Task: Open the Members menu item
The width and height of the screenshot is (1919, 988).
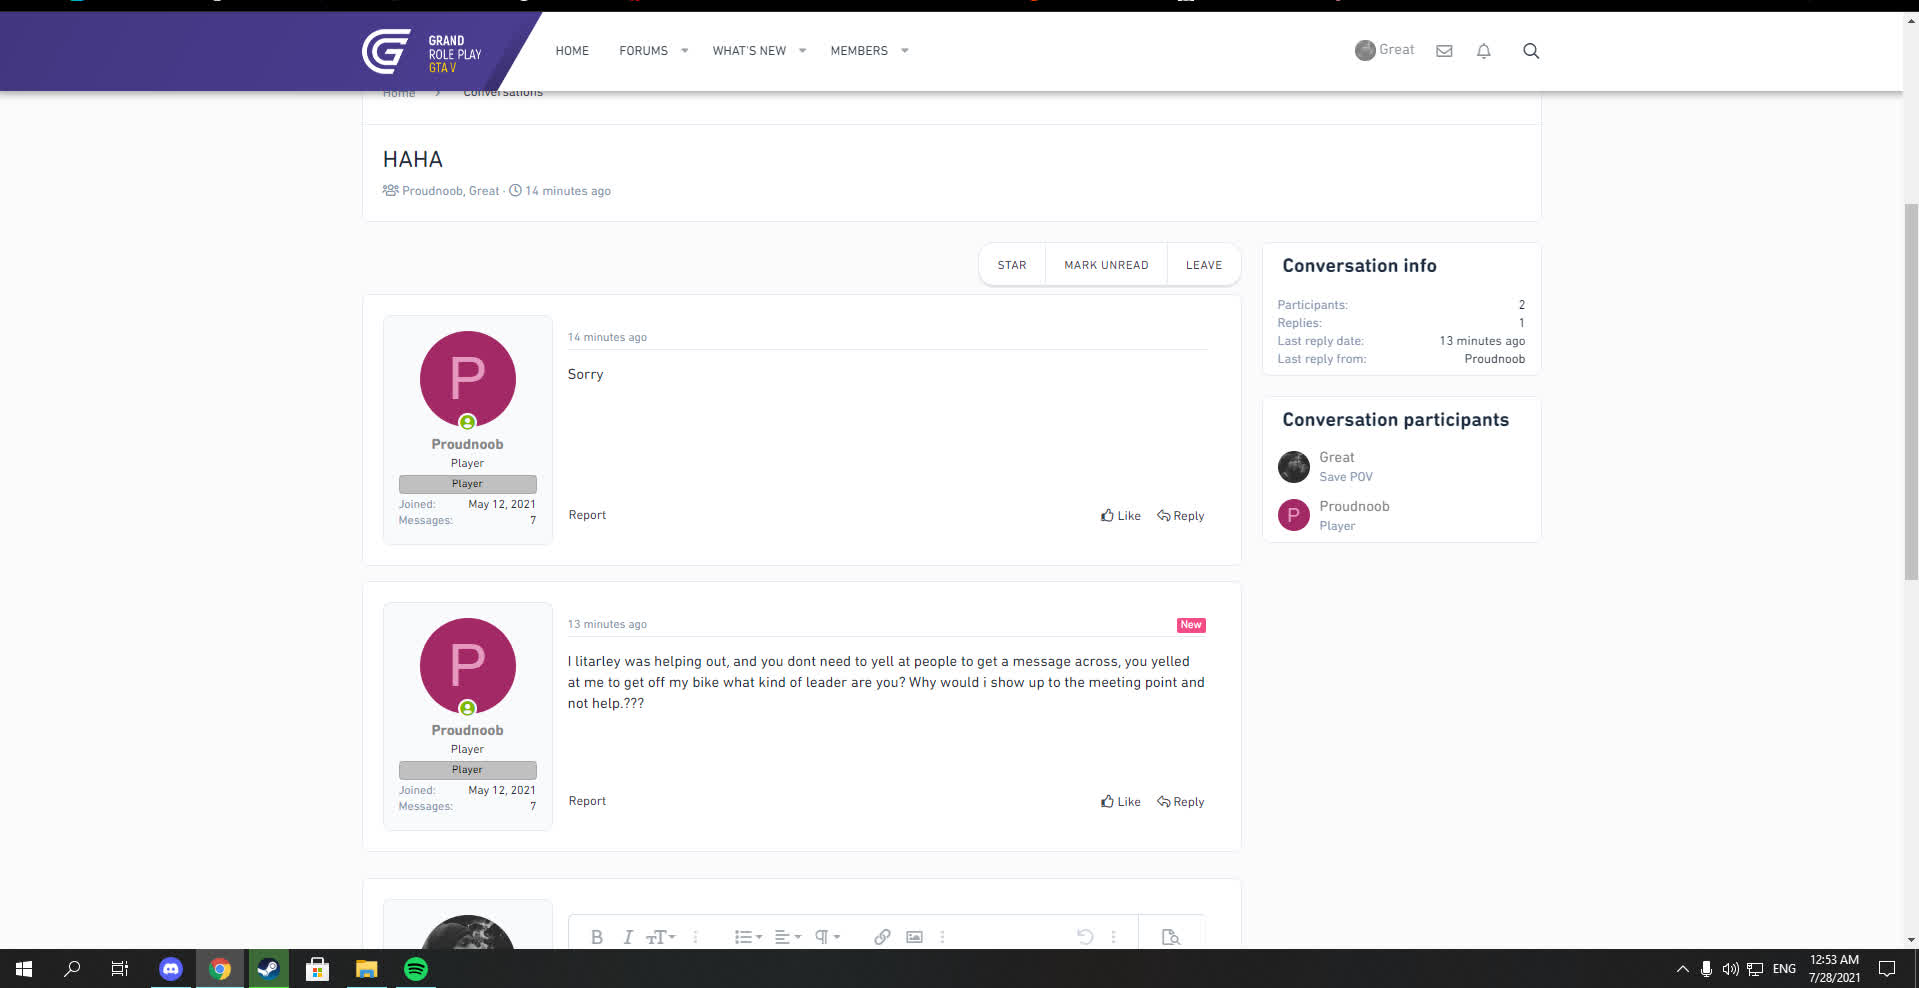Action: point(859,51)
